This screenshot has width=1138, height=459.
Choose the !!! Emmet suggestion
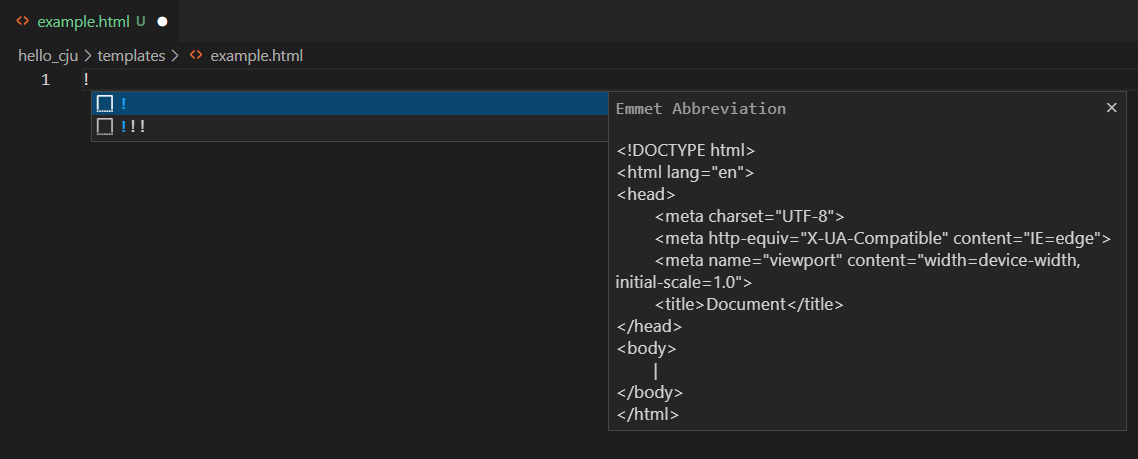point(349,127)
